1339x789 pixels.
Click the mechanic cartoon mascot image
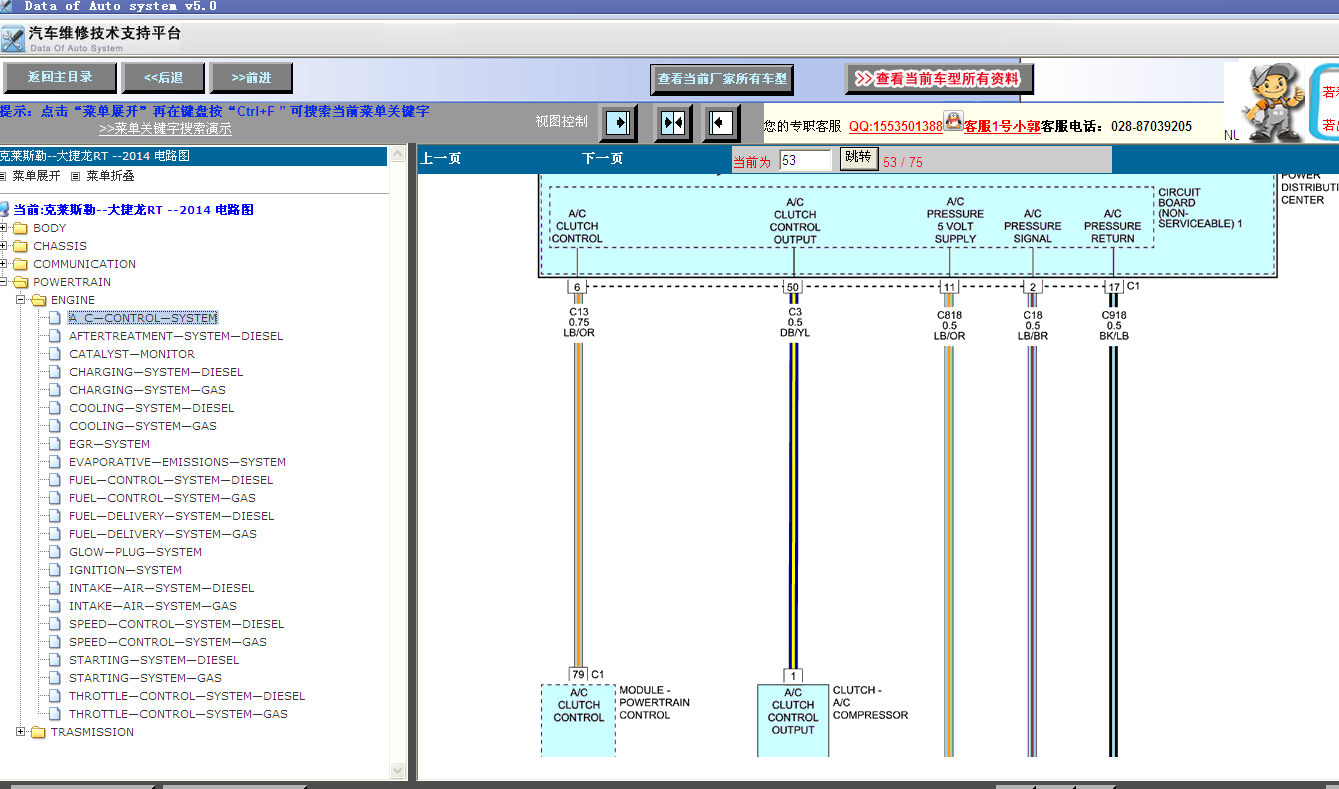(1270, 103)
